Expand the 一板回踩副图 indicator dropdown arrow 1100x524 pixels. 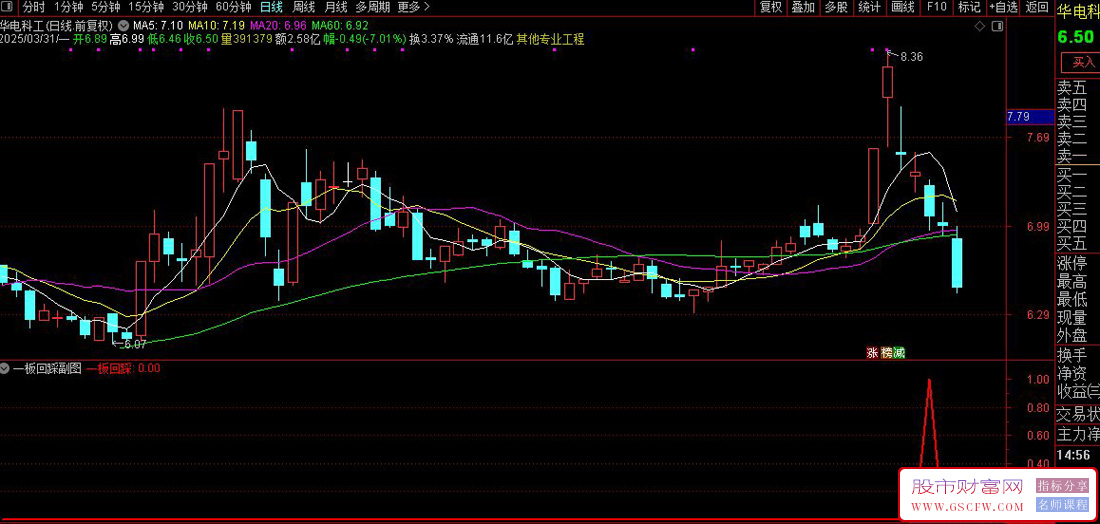click(x=6, y=368)
